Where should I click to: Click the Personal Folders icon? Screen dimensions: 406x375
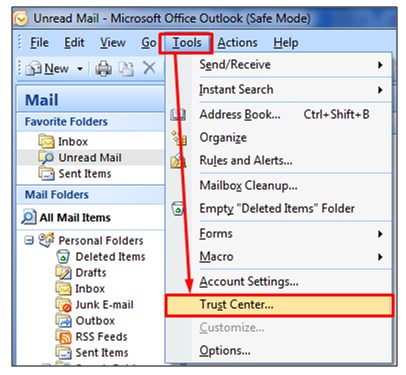click(x=46, y=240)
